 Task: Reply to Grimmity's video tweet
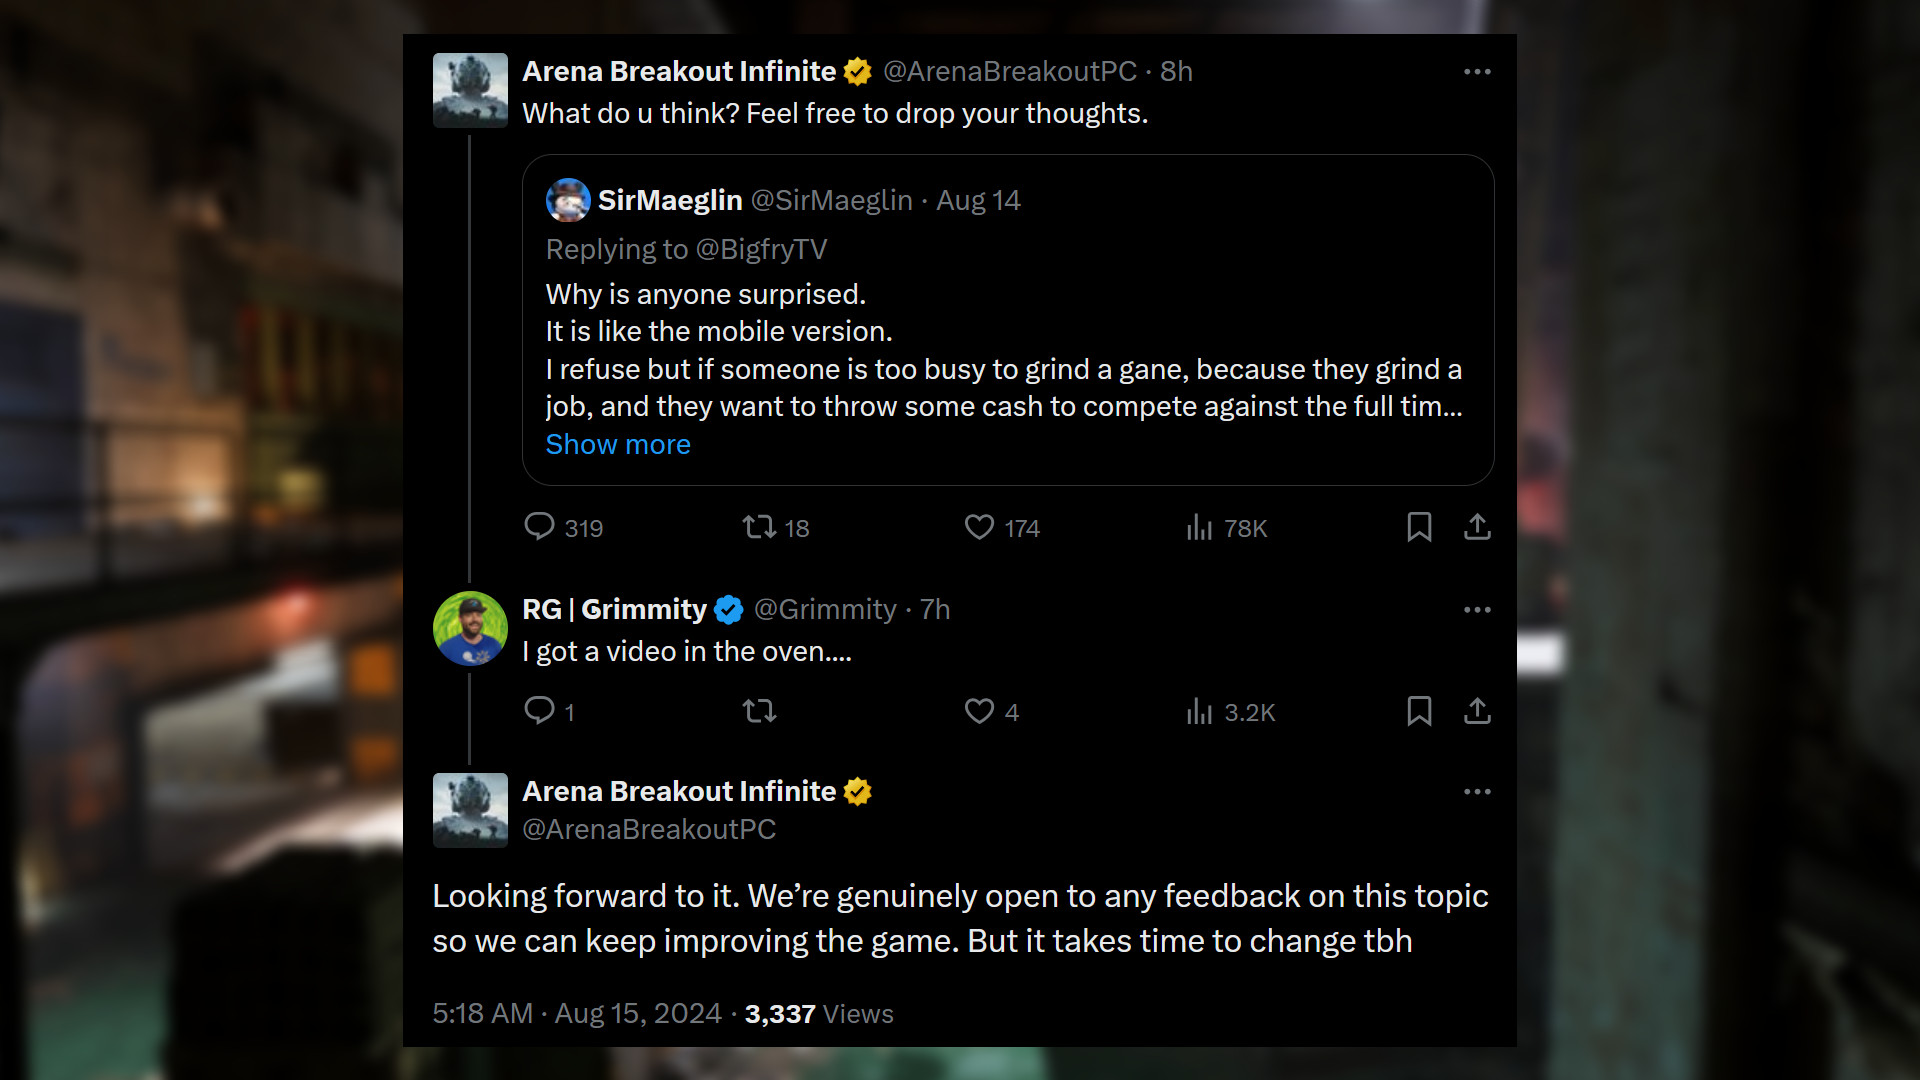pyautogui.click(x=539, y=711)
